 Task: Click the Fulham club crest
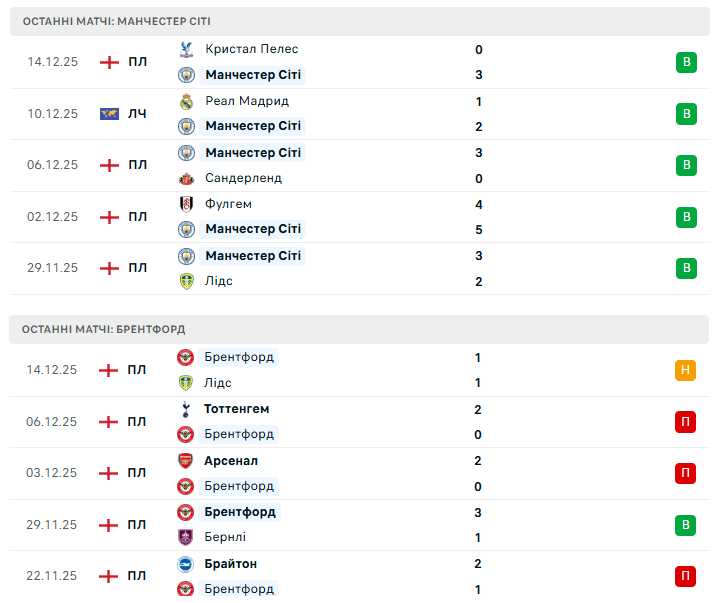click(x=185, y=204)
